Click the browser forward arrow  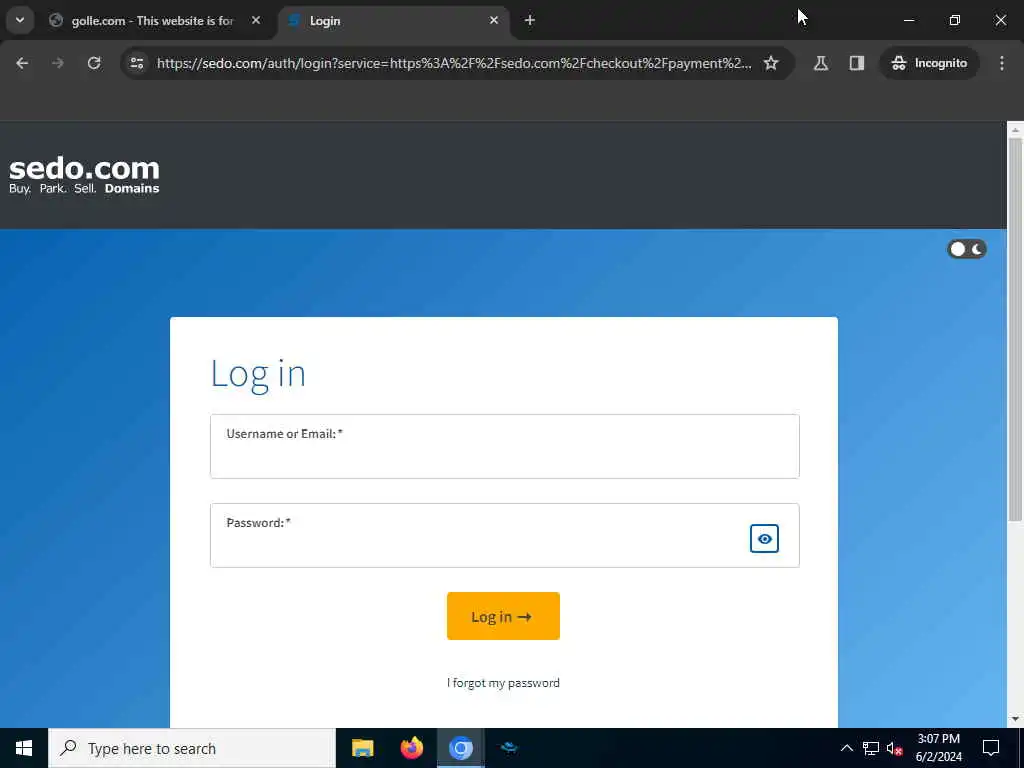[x=57, y=63]
